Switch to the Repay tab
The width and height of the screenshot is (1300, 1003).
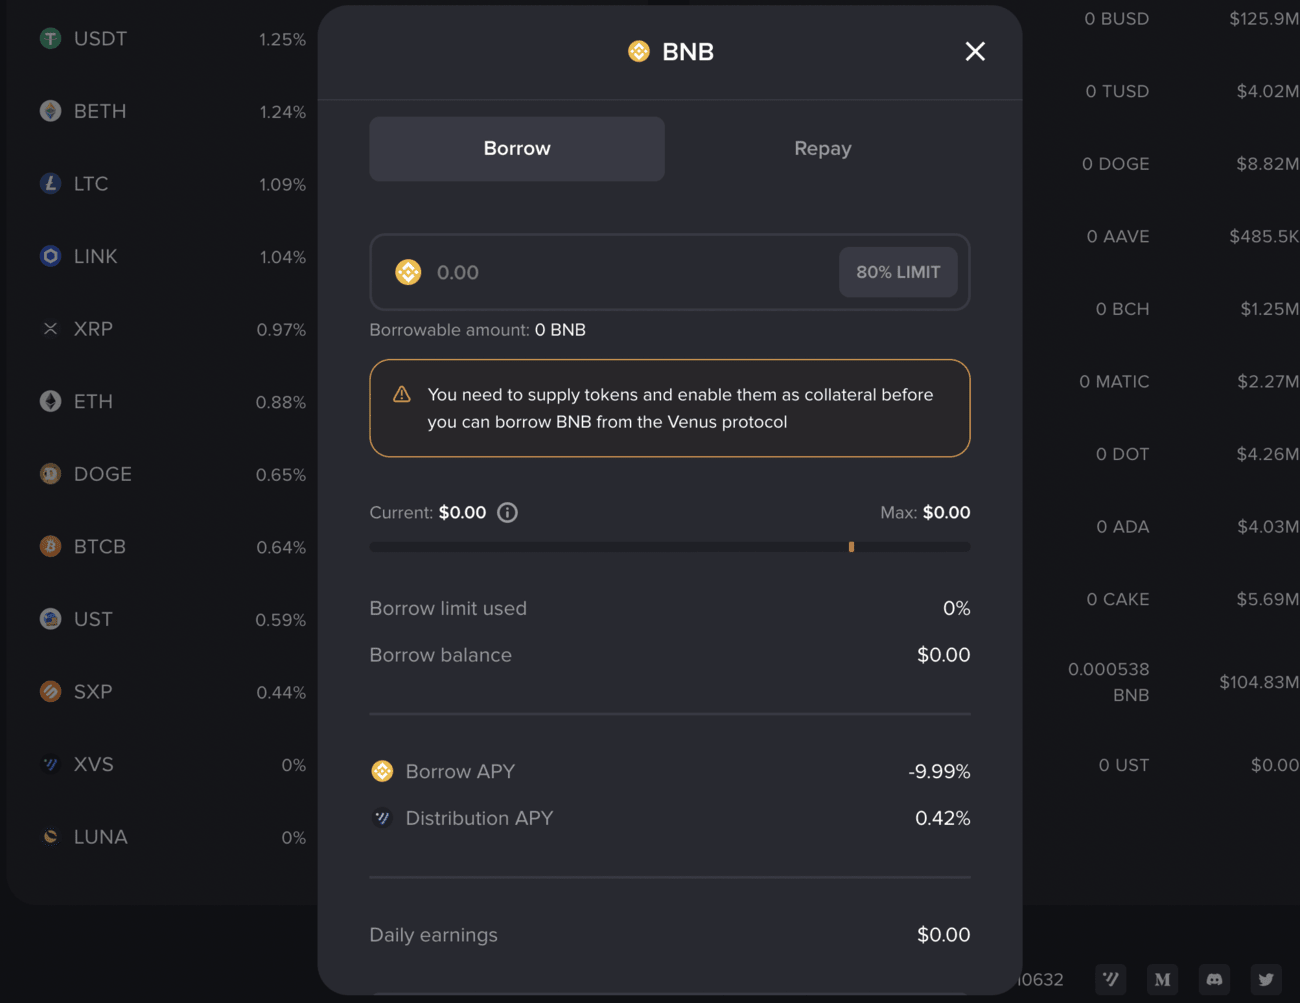(x=822, y=149)
